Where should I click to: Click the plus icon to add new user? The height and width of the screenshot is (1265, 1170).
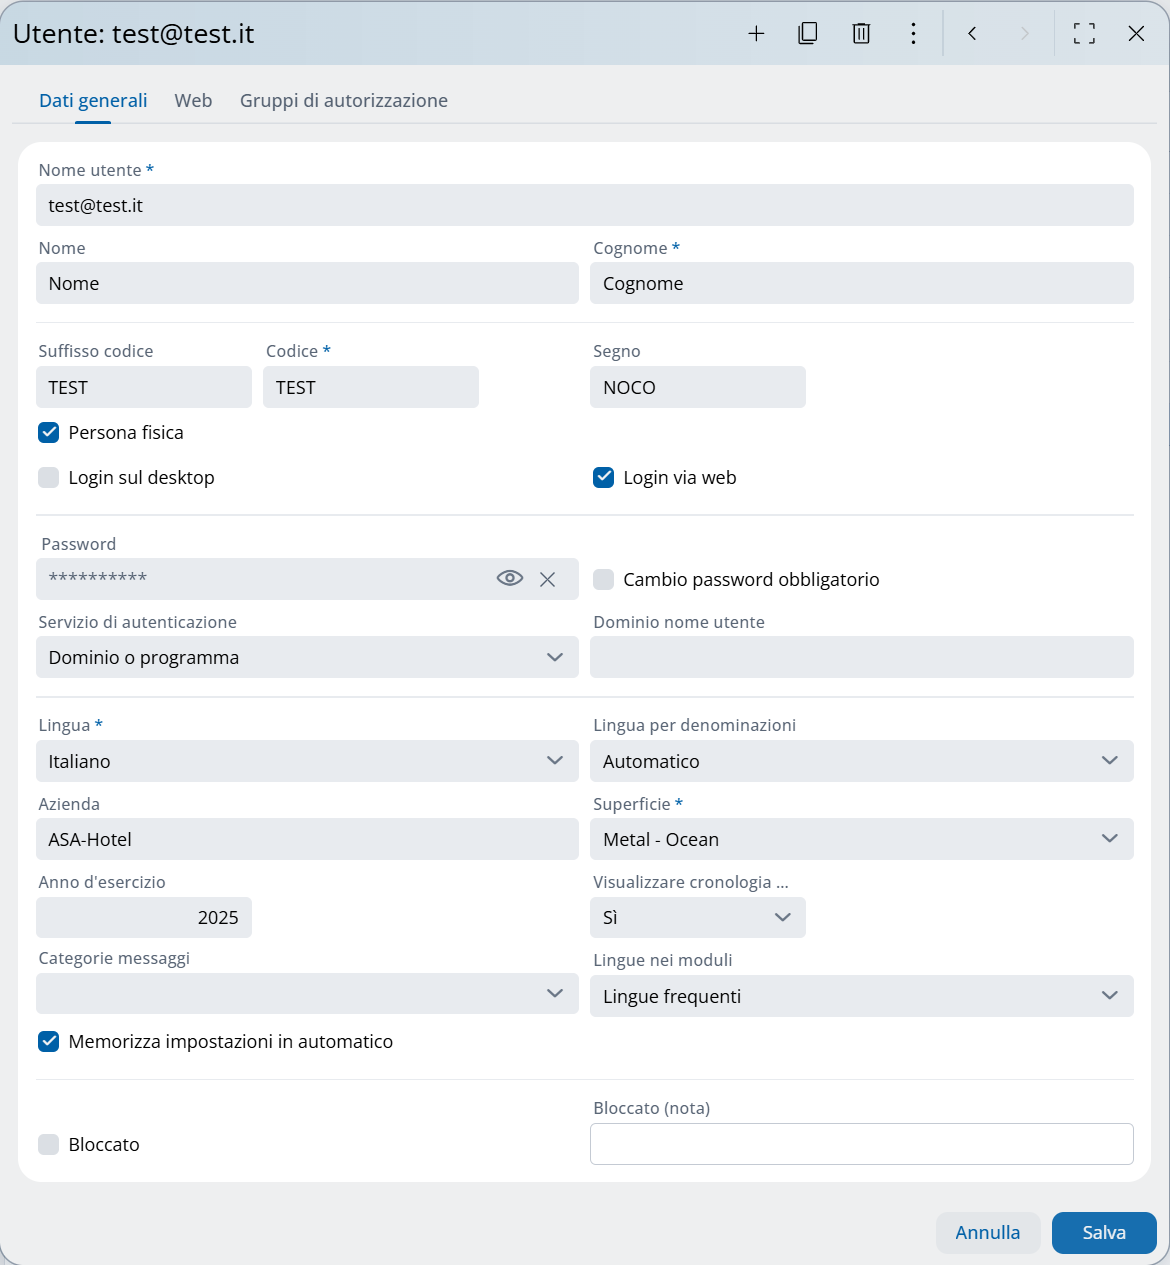tap(756, 34)
